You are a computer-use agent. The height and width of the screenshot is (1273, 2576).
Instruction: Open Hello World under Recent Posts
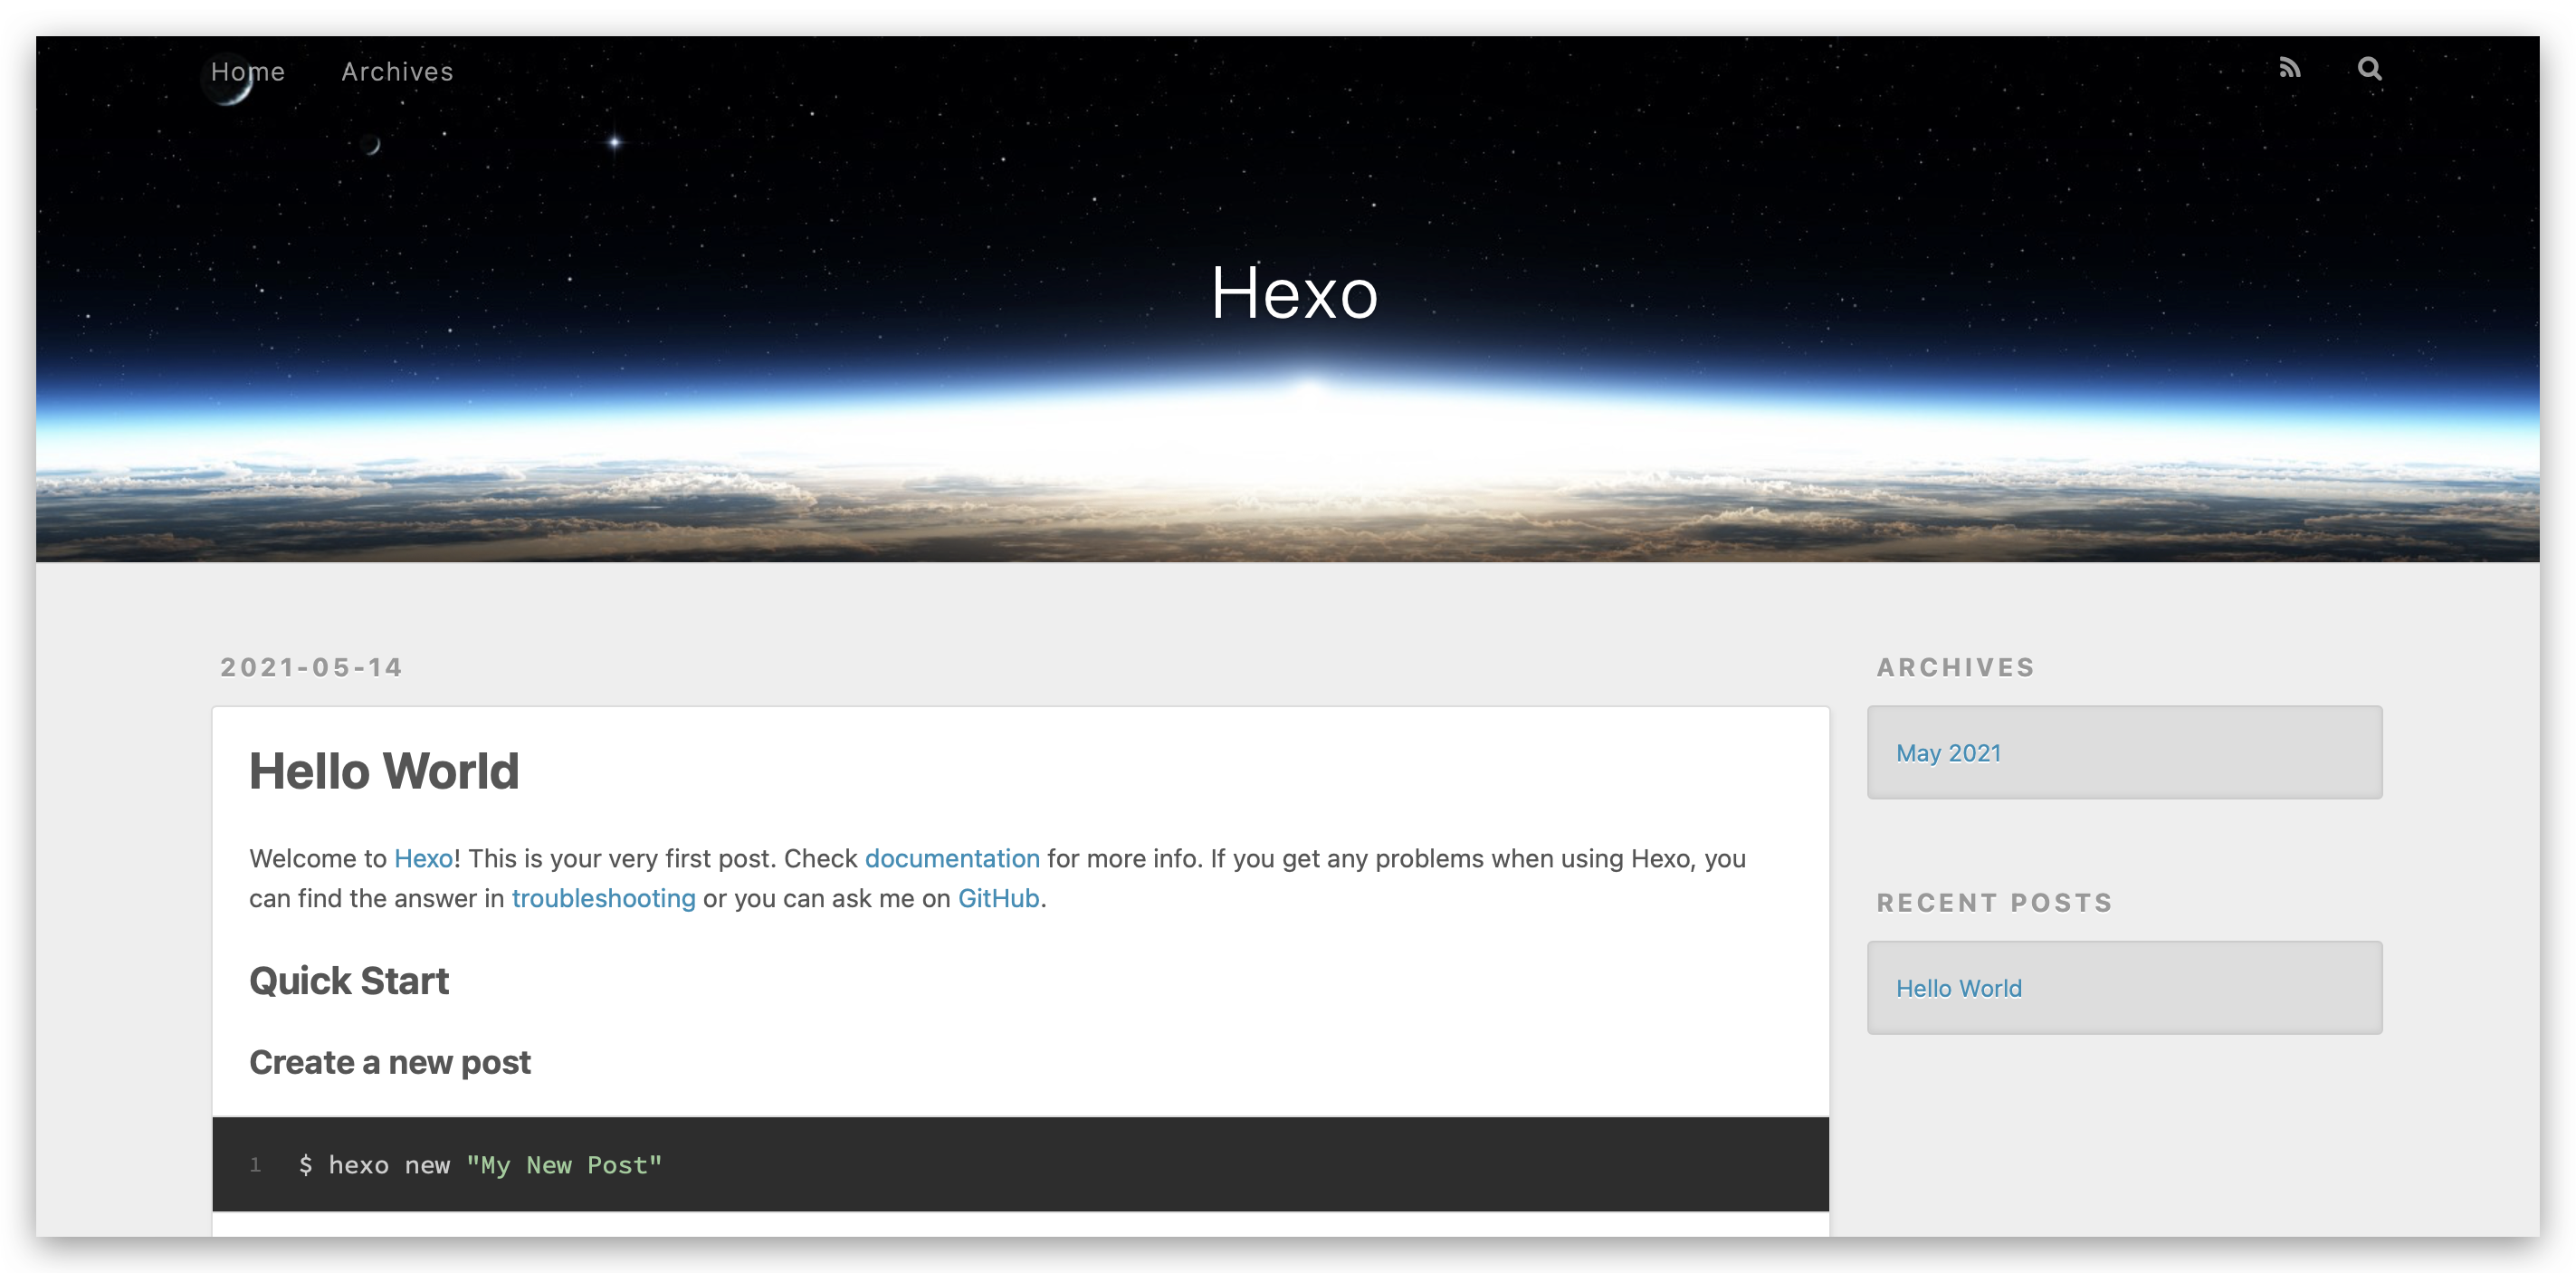pyautogui.click(x=1958, y=988)
